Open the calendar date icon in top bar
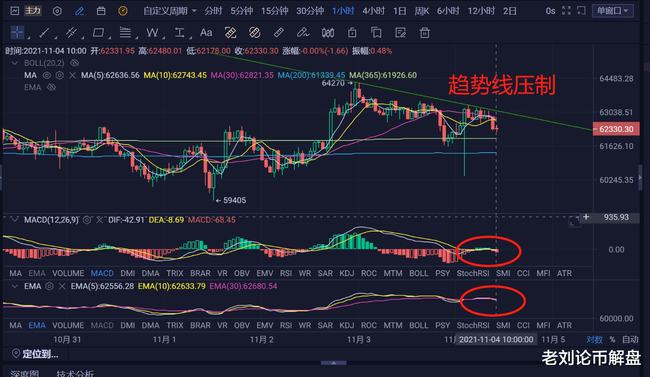 pyautogui.click(x=101, y=11)
